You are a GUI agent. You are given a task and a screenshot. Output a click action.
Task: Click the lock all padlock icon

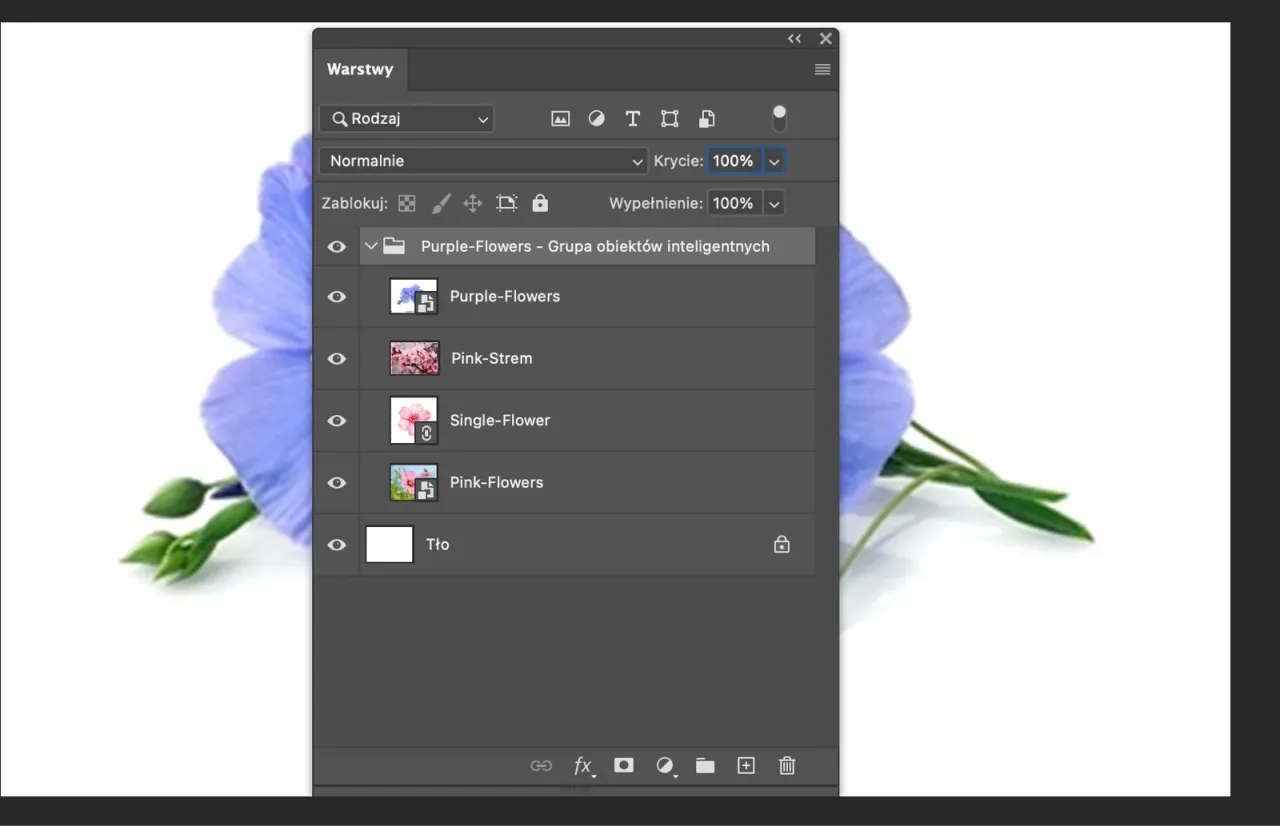(540, 203)
